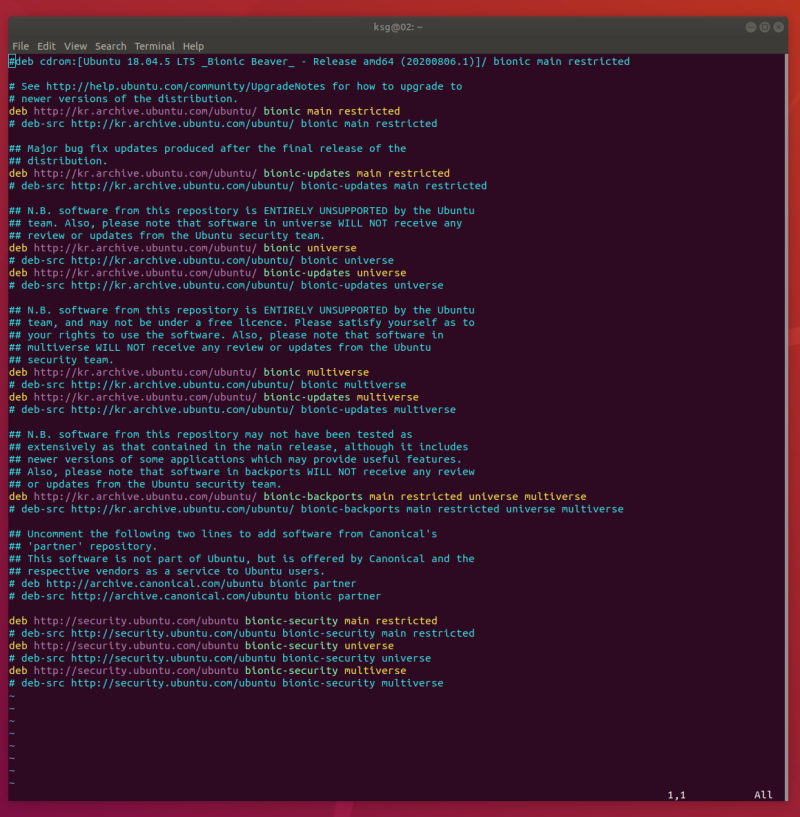The height and width of the screenshot is (817, 800).
Task: Click 'may not have been tested as' comment line
Action: (211, 435)
